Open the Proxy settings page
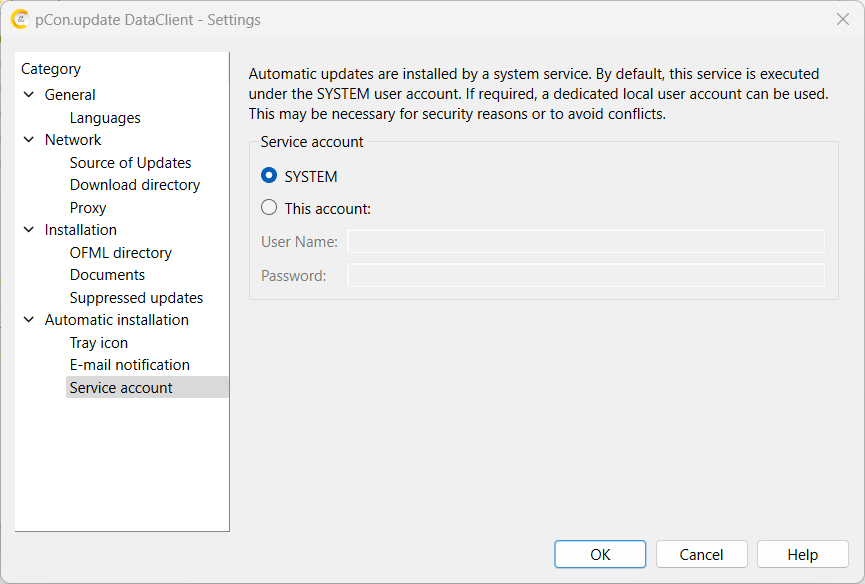Viewport: 865px width, 584px height. click(88, 208)
